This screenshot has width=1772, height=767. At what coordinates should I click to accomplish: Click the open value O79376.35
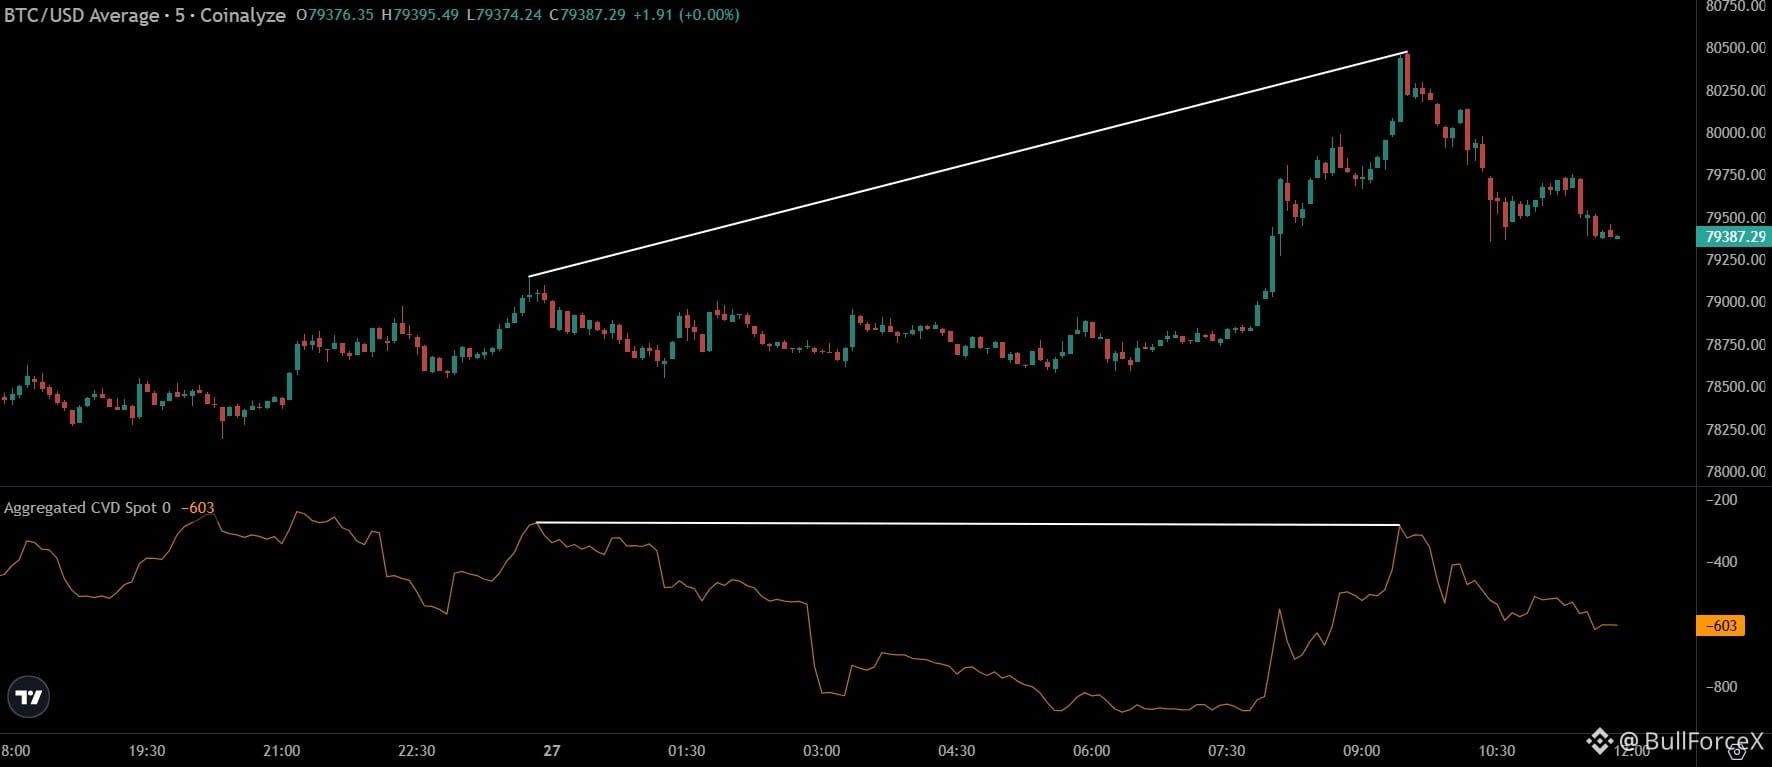(x=335, y=15)
